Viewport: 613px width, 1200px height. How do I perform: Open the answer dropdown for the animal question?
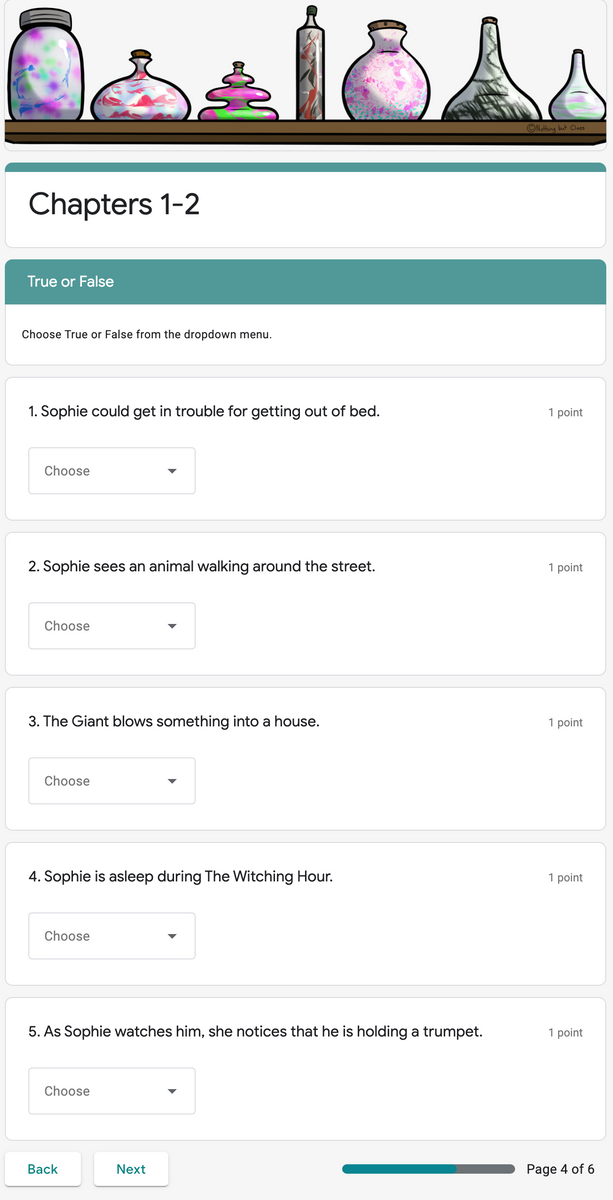click(111, 625)
